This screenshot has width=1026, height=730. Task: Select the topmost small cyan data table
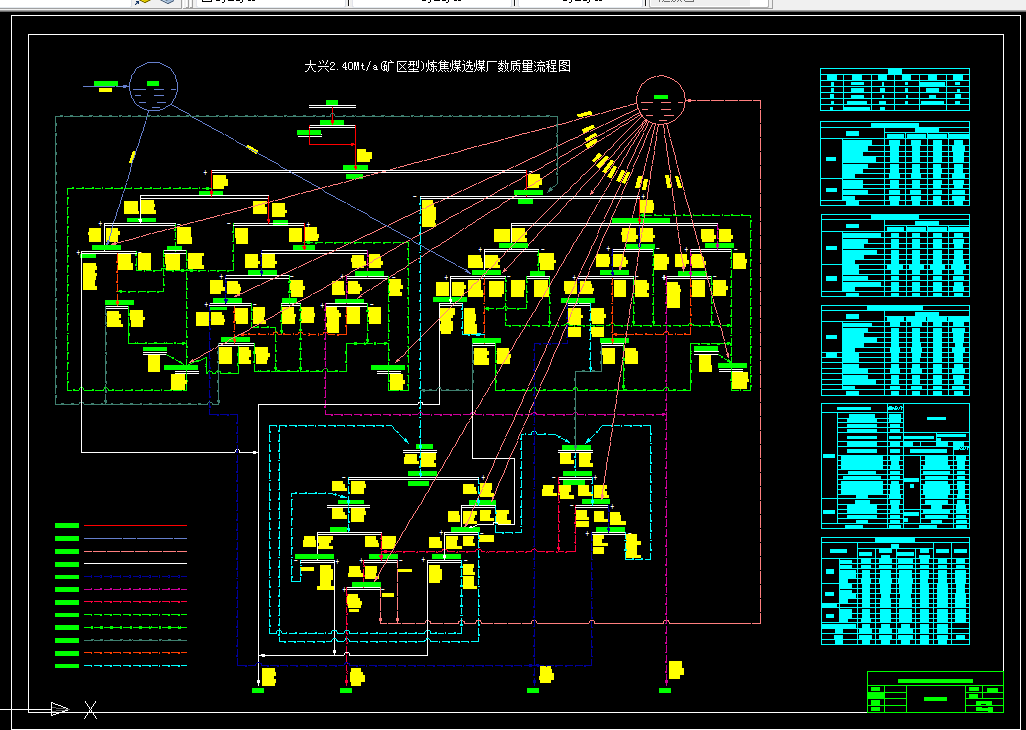point(894,89)
